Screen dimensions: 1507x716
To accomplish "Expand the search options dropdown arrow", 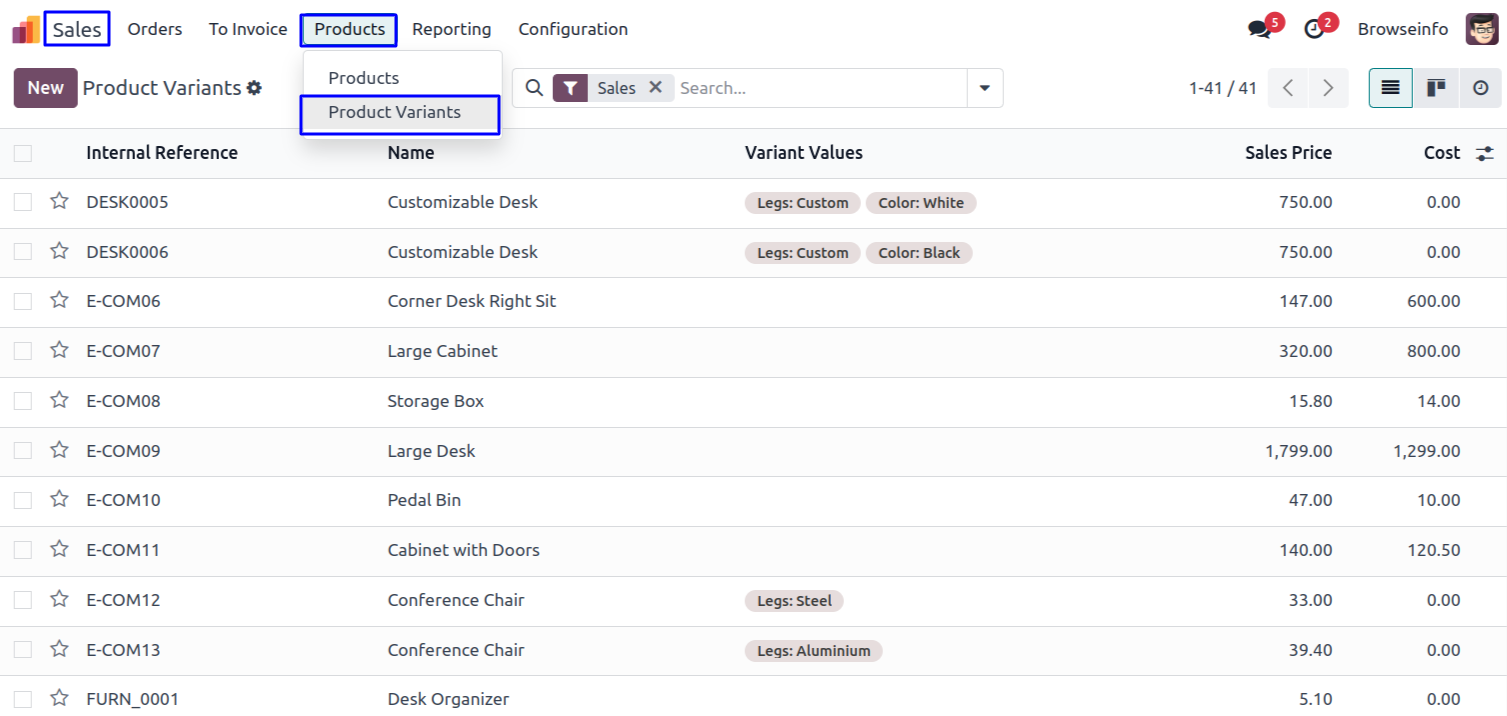I will pos(984,88).
